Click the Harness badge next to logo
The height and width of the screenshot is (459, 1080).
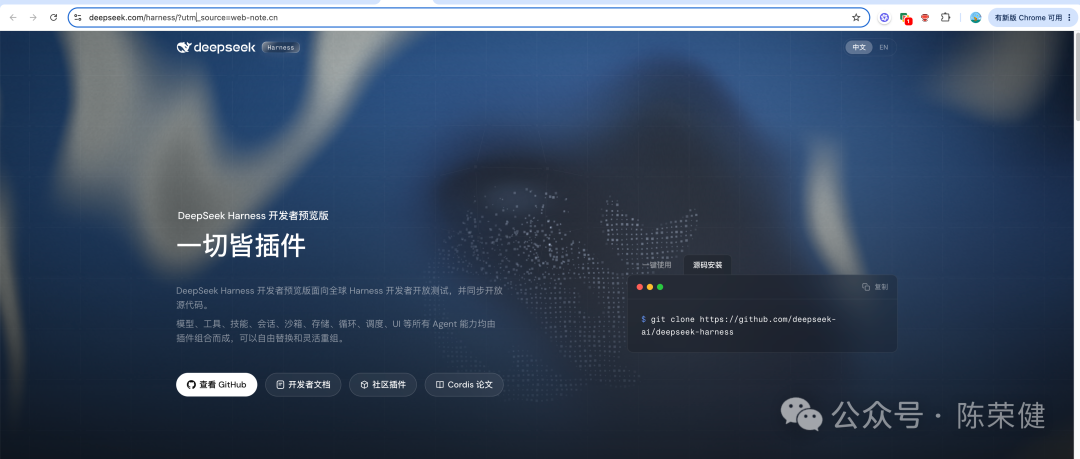[280, 48]
